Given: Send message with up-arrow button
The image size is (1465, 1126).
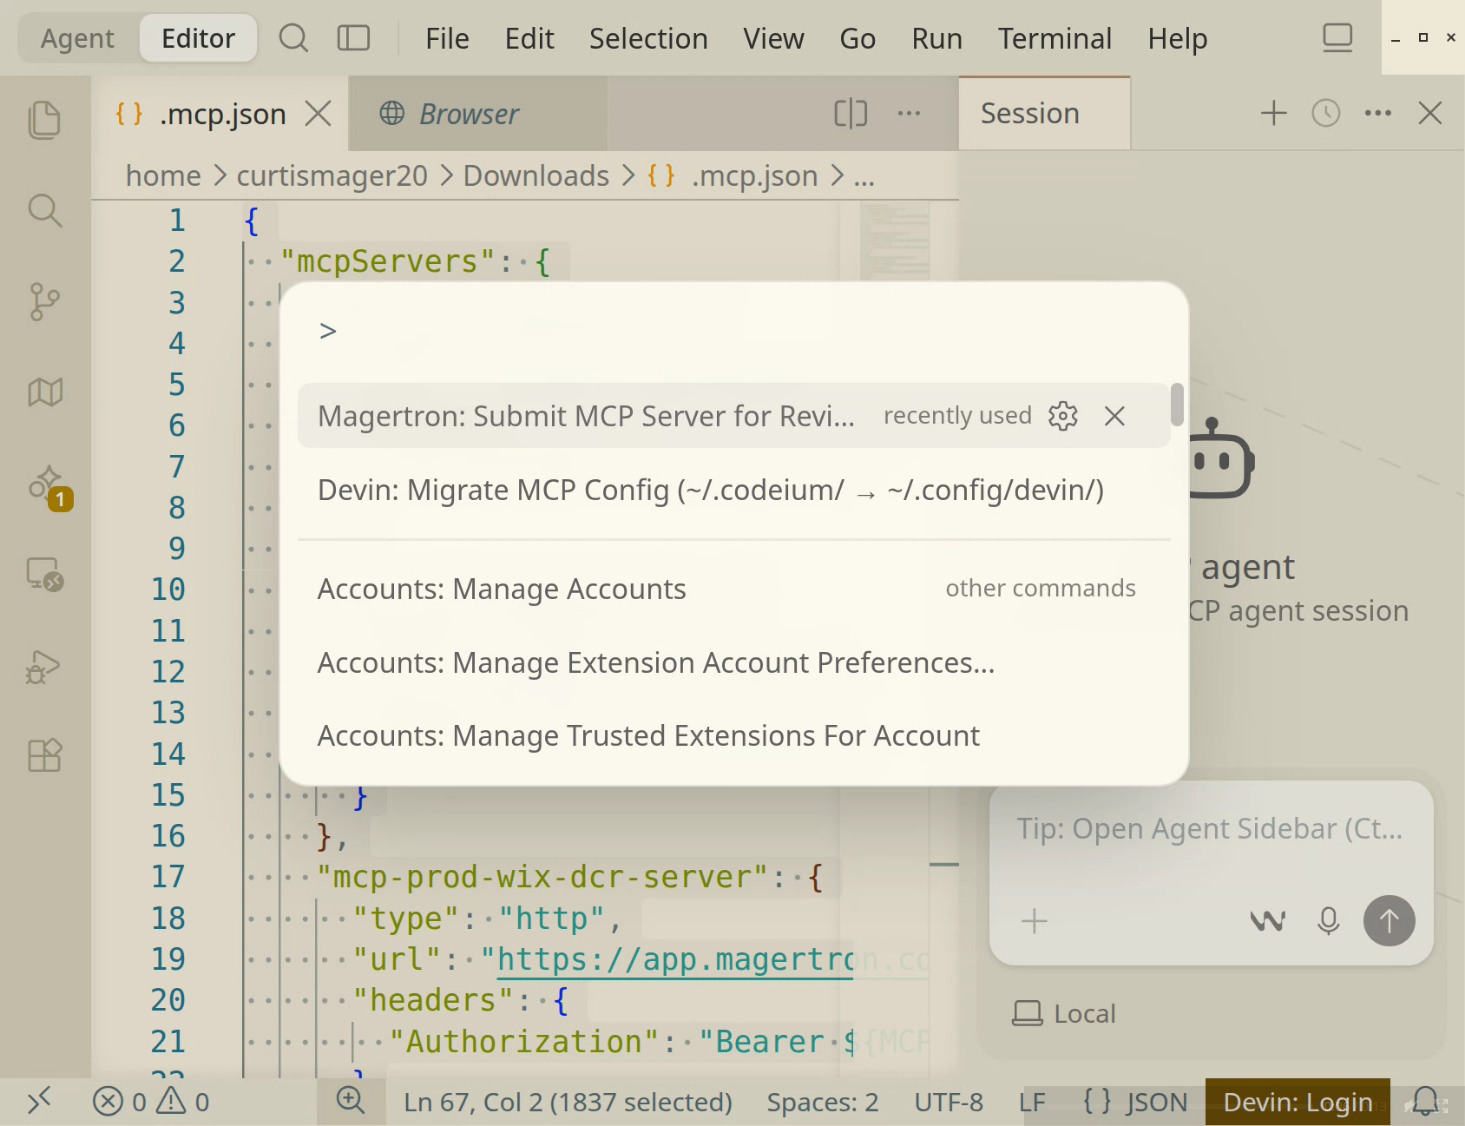Looking at the screenshot, I should click(x=1389, y=921).
